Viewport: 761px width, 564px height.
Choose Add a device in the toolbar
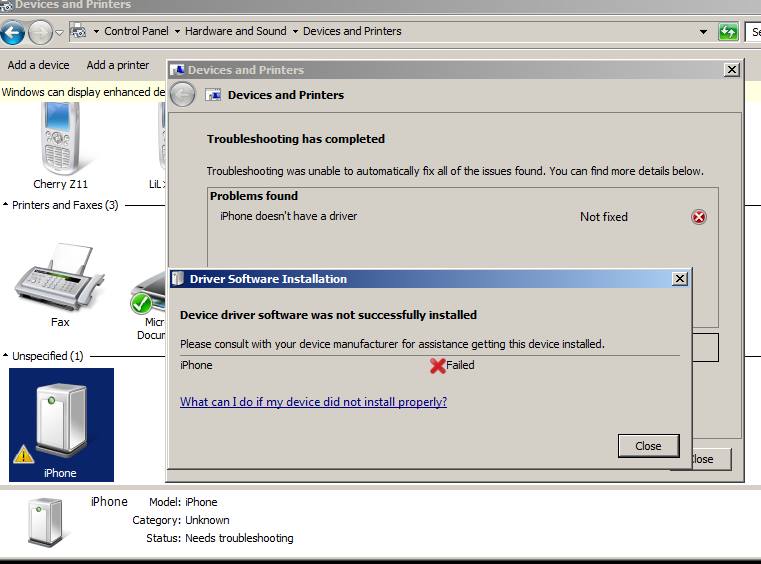tap(38, 65)
